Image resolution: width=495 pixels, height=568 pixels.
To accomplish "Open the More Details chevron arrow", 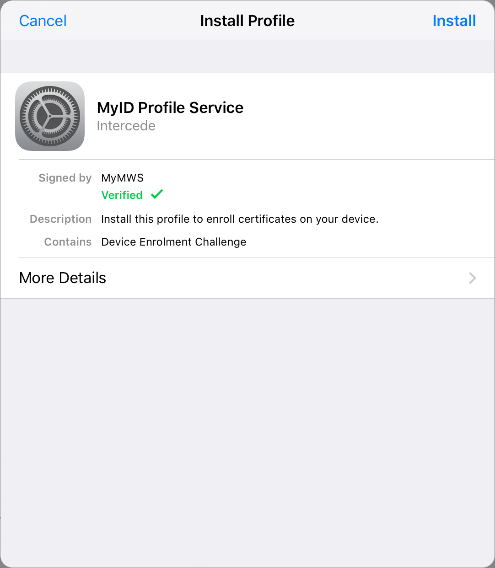I will pyautogui.click(x=472, y=278).
